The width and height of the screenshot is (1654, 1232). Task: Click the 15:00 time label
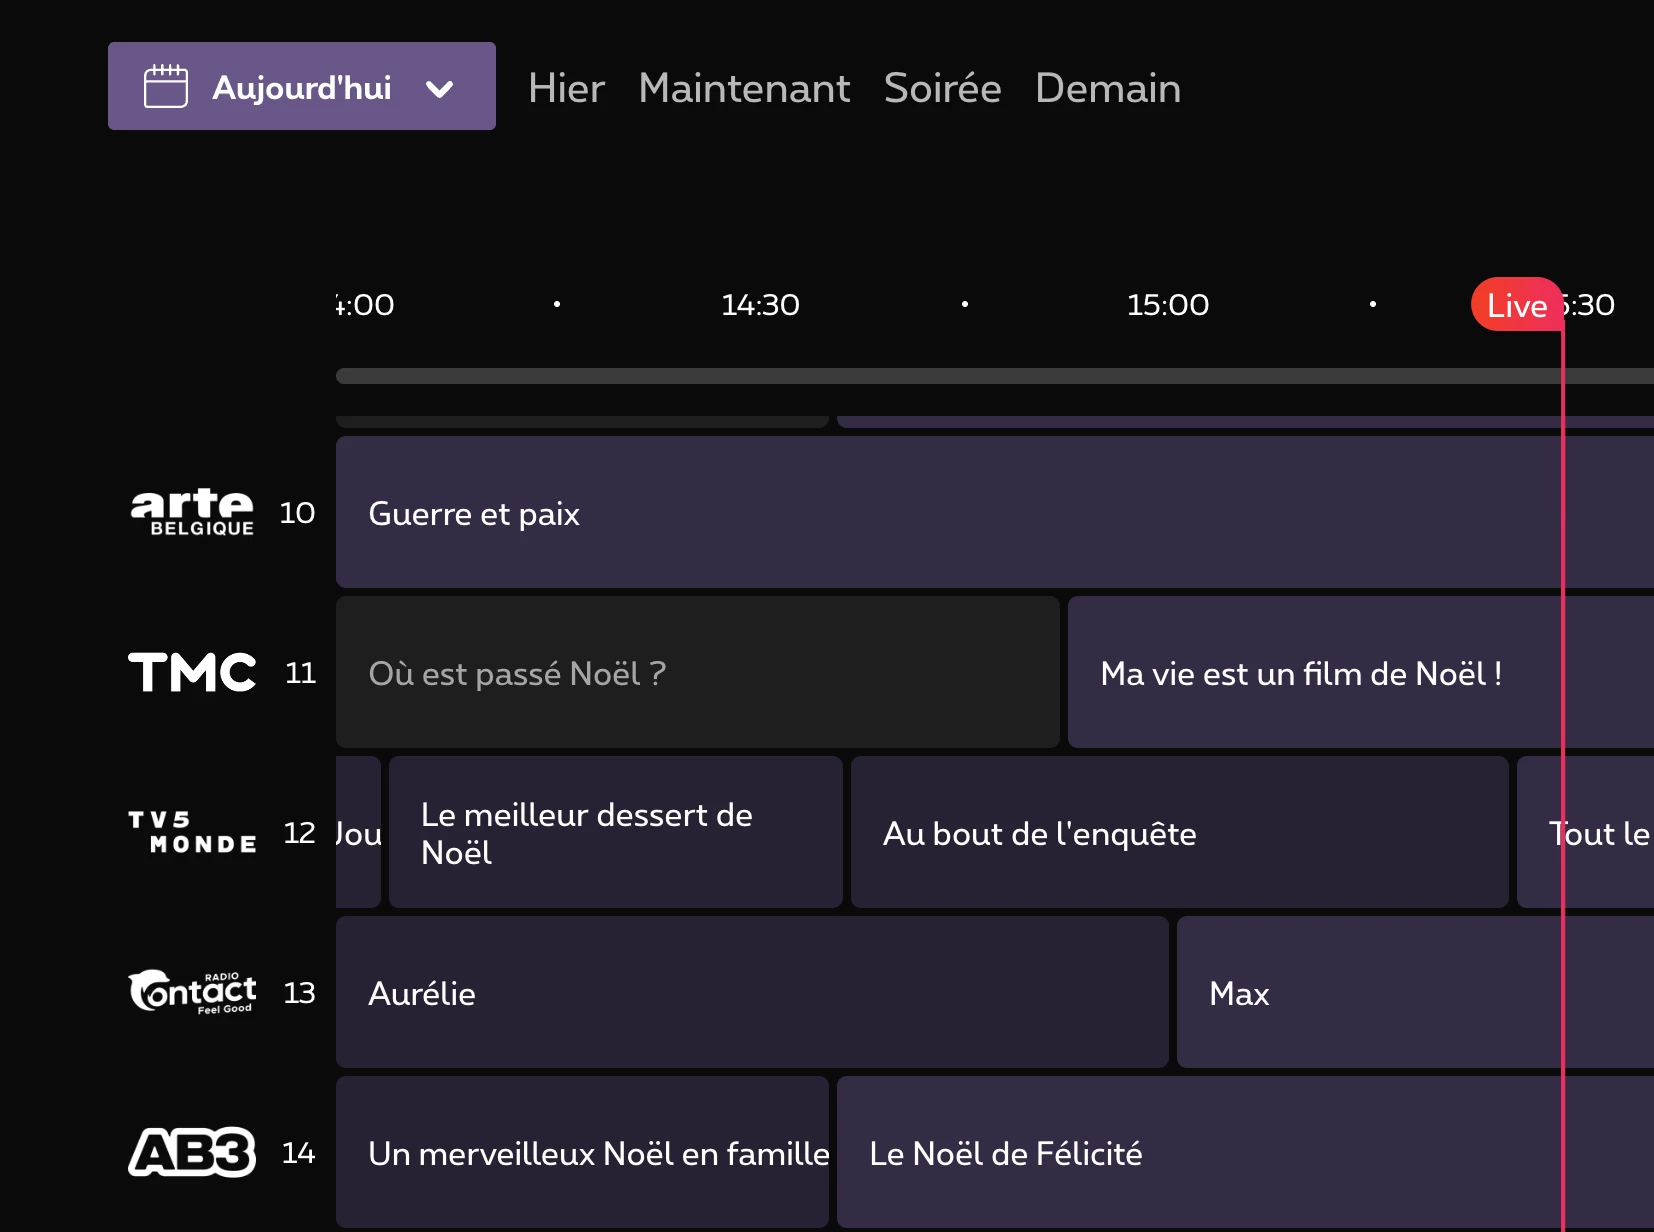point(1167,305)
